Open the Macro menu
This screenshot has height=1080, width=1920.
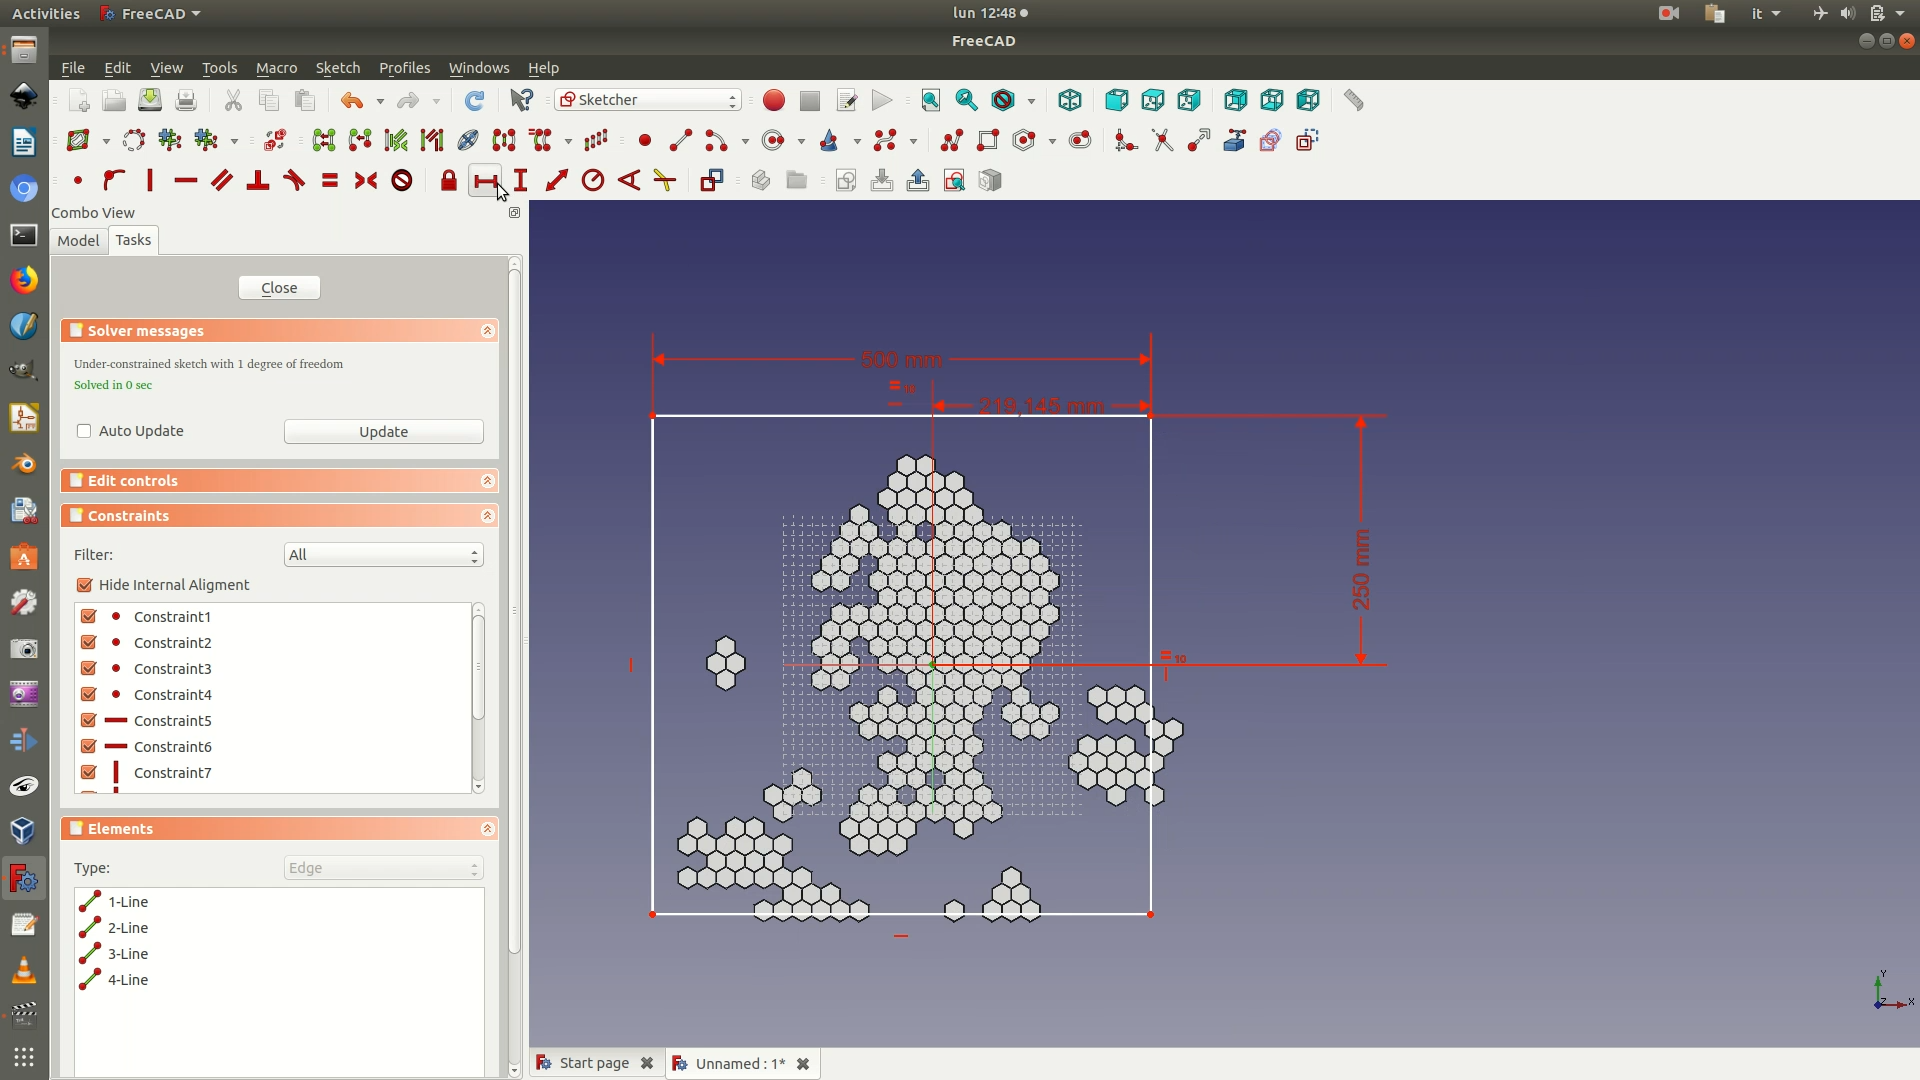[276, 68]
